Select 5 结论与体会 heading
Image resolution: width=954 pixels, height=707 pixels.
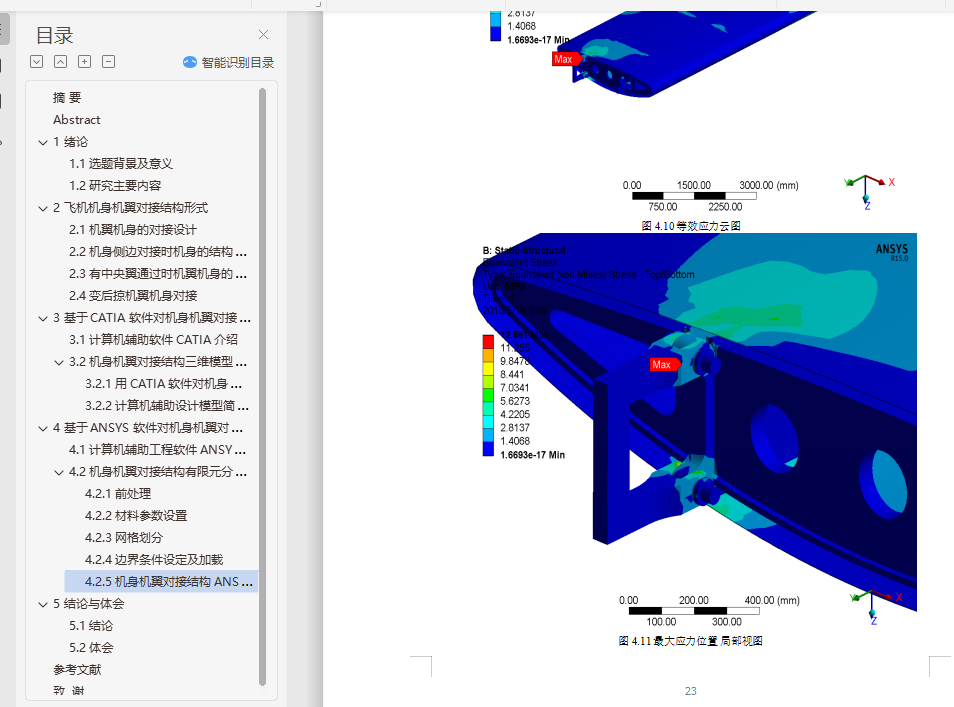89,604
